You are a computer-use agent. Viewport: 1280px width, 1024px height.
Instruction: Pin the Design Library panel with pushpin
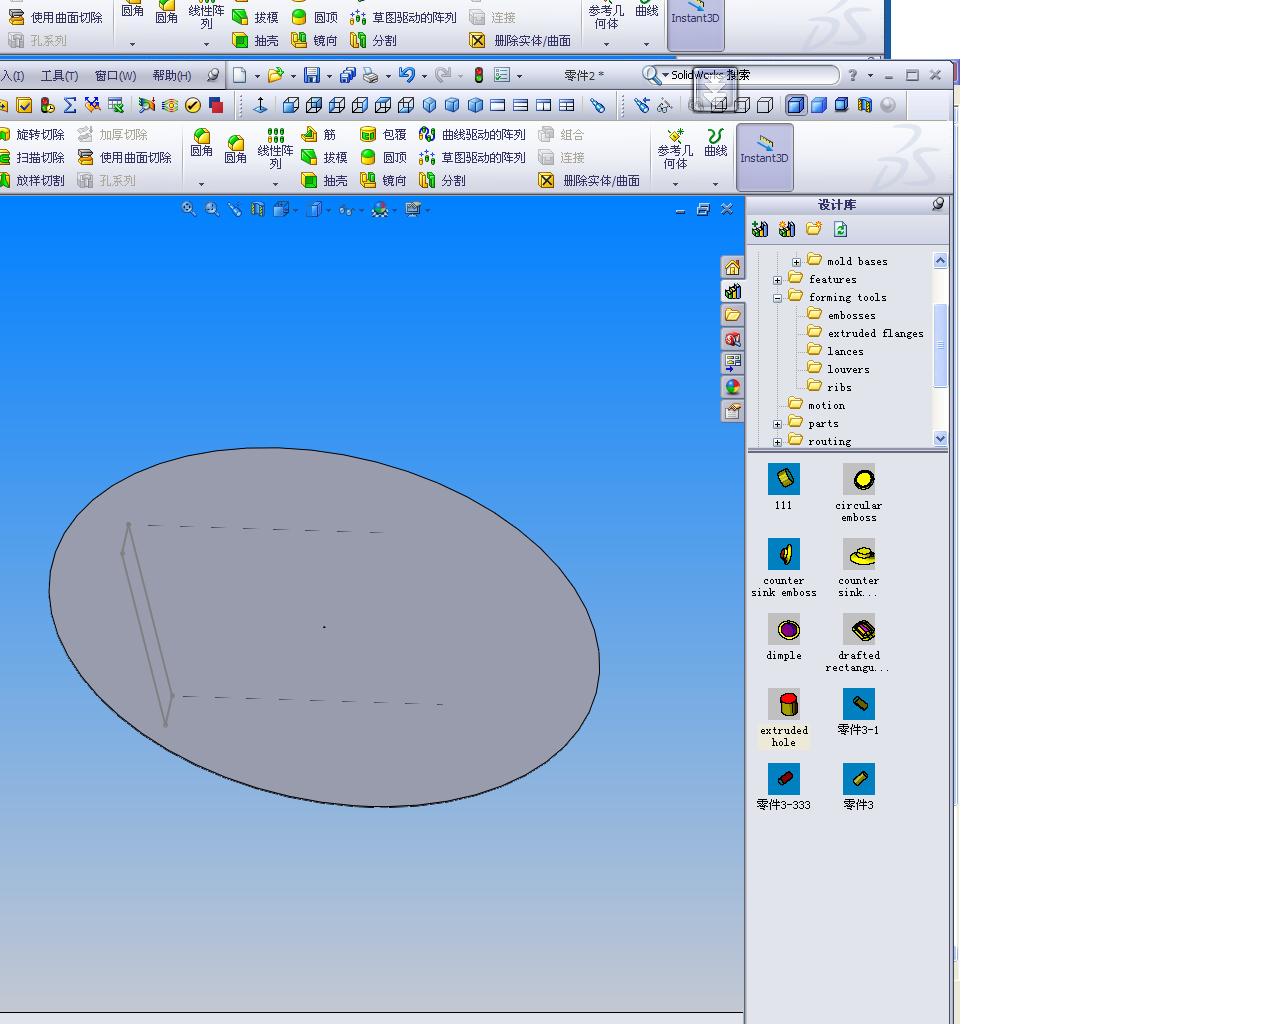point(938,204)
